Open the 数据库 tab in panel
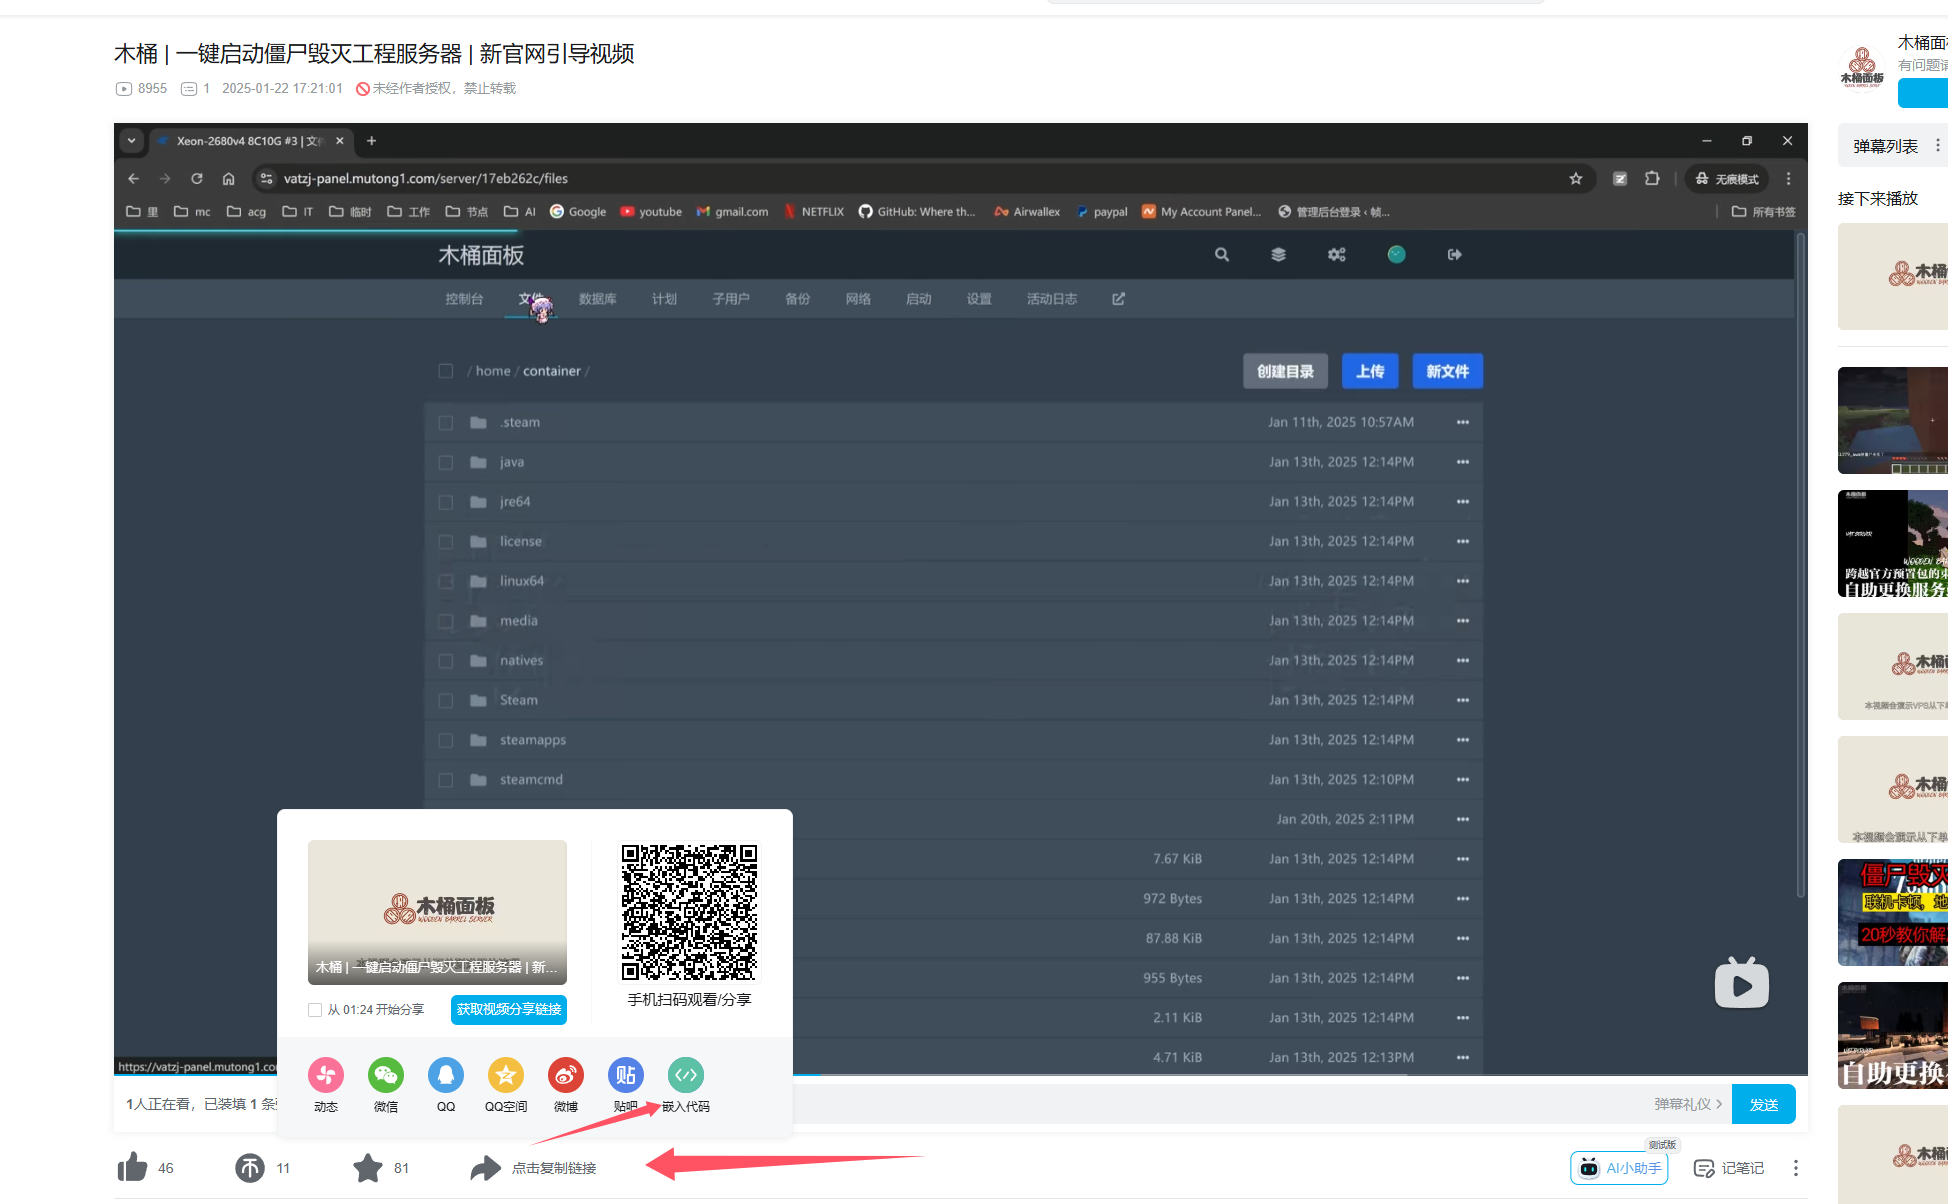 (597, 299)
